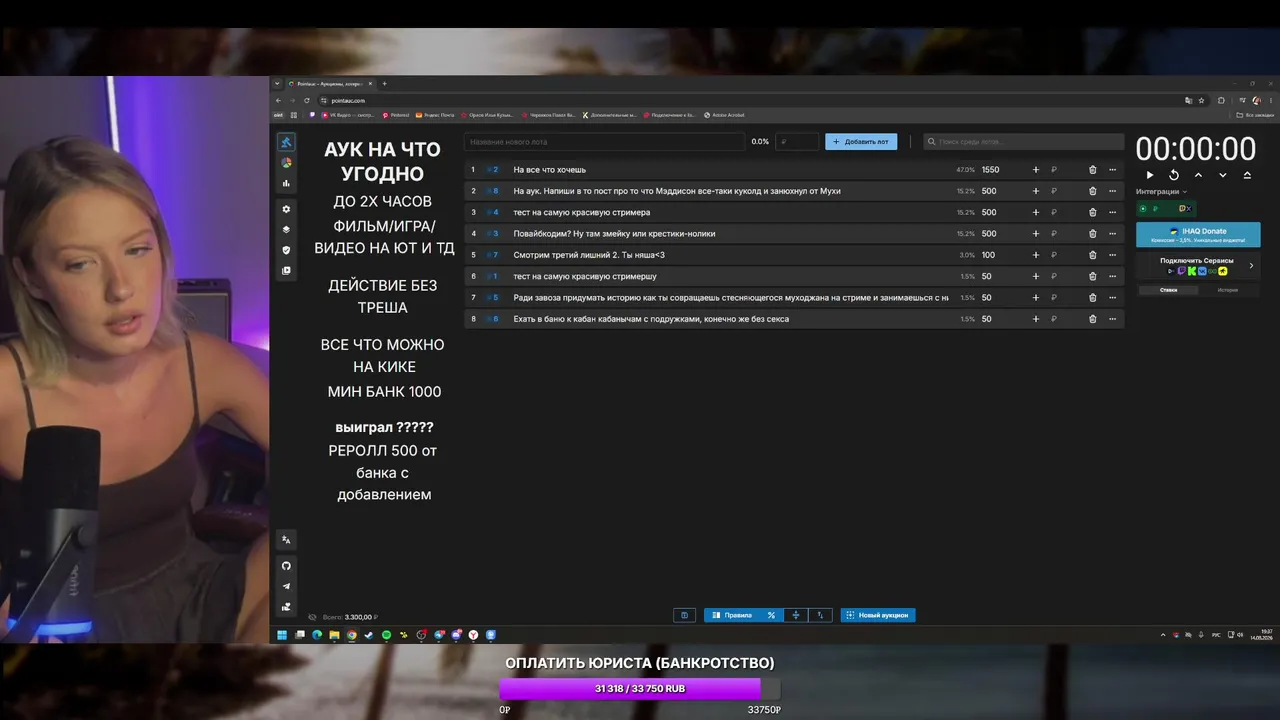The width and height of the screenshot is (1280, 720).
Task: Delete the "Ради завоза" lot
Action: tap(1092, 298)
